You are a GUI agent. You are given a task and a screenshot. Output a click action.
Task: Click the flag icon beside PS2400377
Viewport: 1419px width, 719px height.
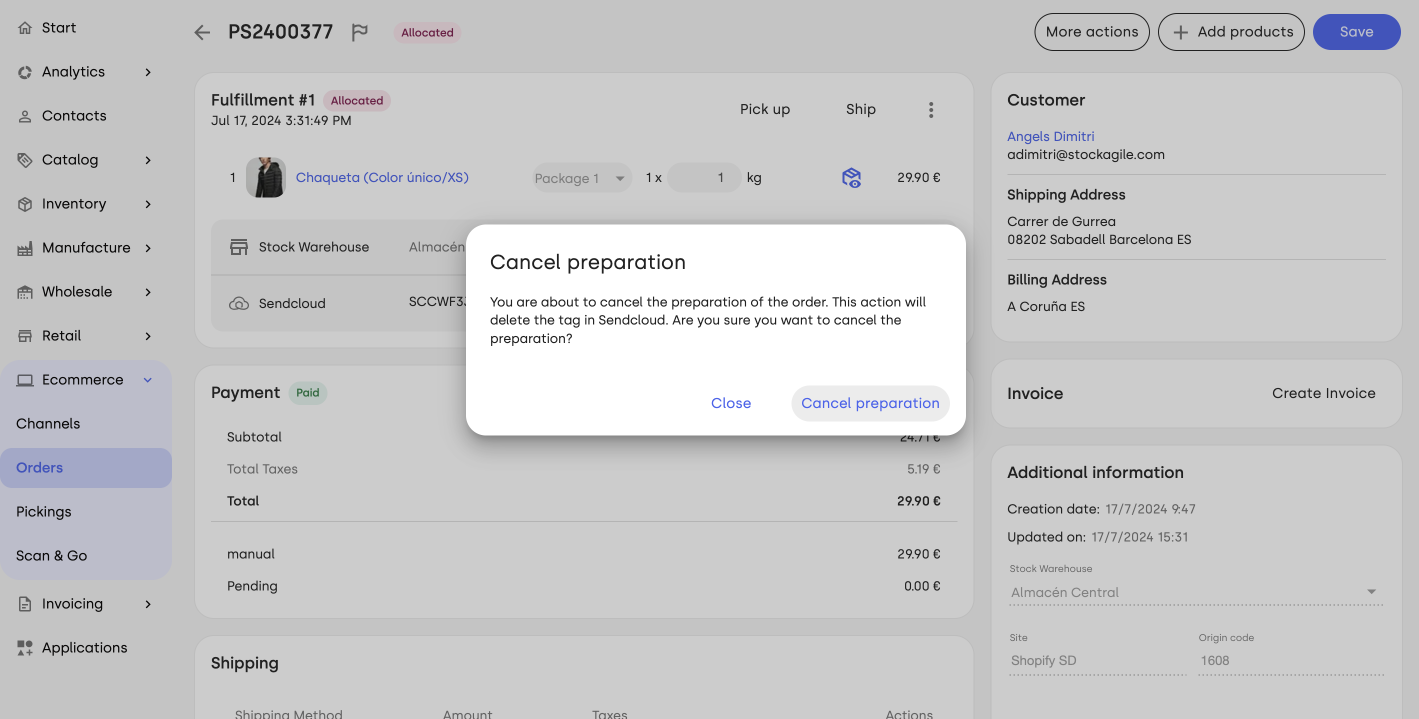click(x=360, y=33)
